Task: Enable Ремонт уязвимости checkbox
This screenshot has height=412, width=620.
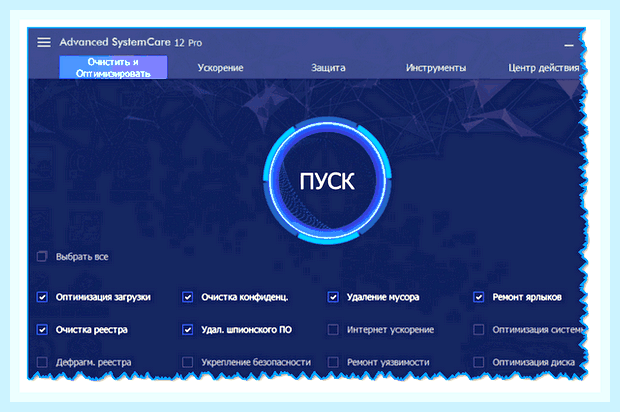Action: coord(333,362)
